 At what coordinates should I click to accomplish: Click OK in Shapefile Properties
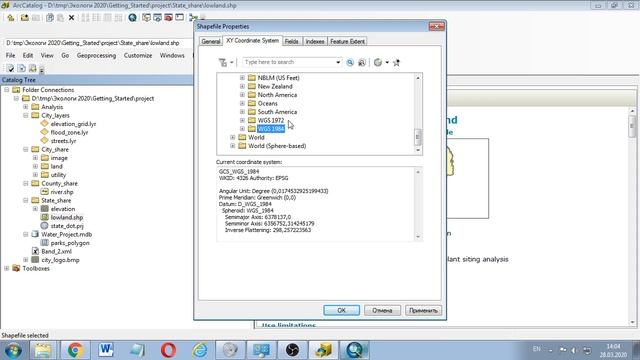pyautogui.click(x=342, y=310)
